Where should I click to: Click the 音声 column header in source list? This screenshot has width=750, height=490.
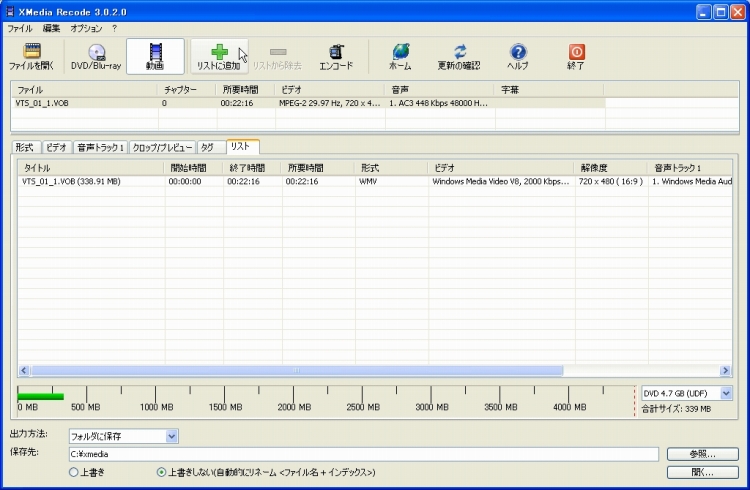coord(440,89)
